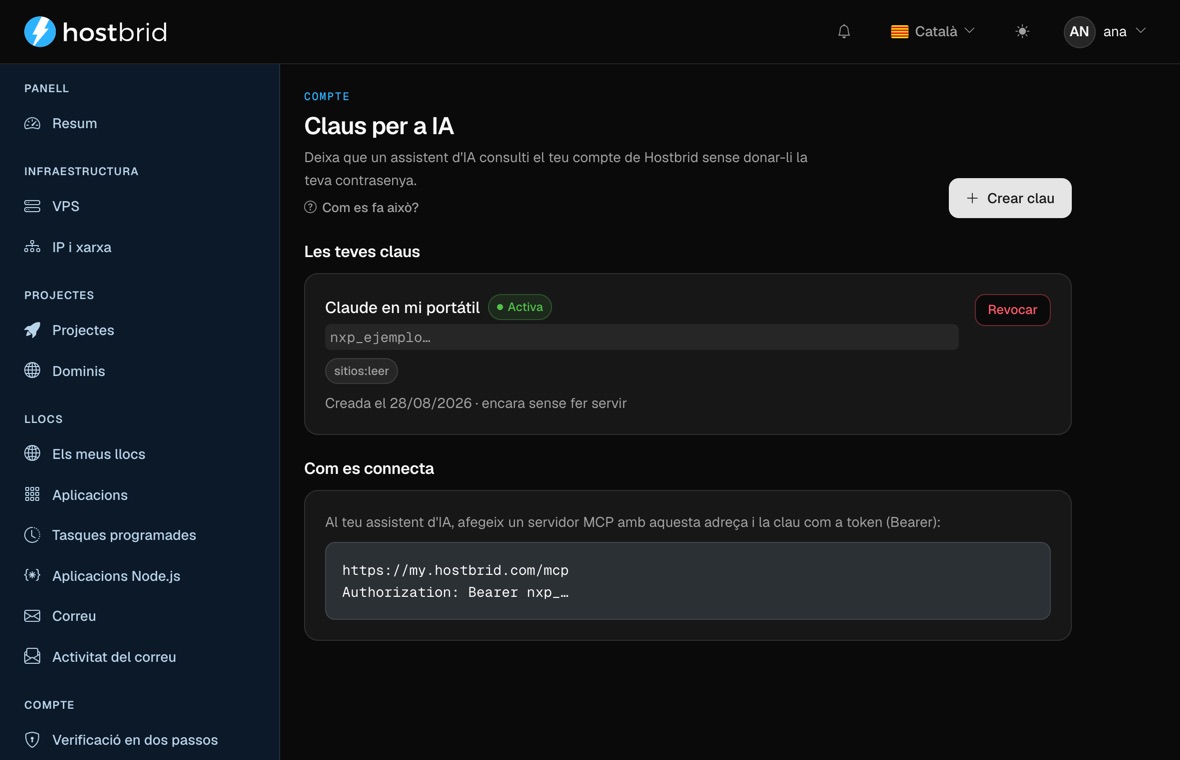Click the VPS server icon
The width and height of the screenshot is (1180, 760).
tap(32, 206)
